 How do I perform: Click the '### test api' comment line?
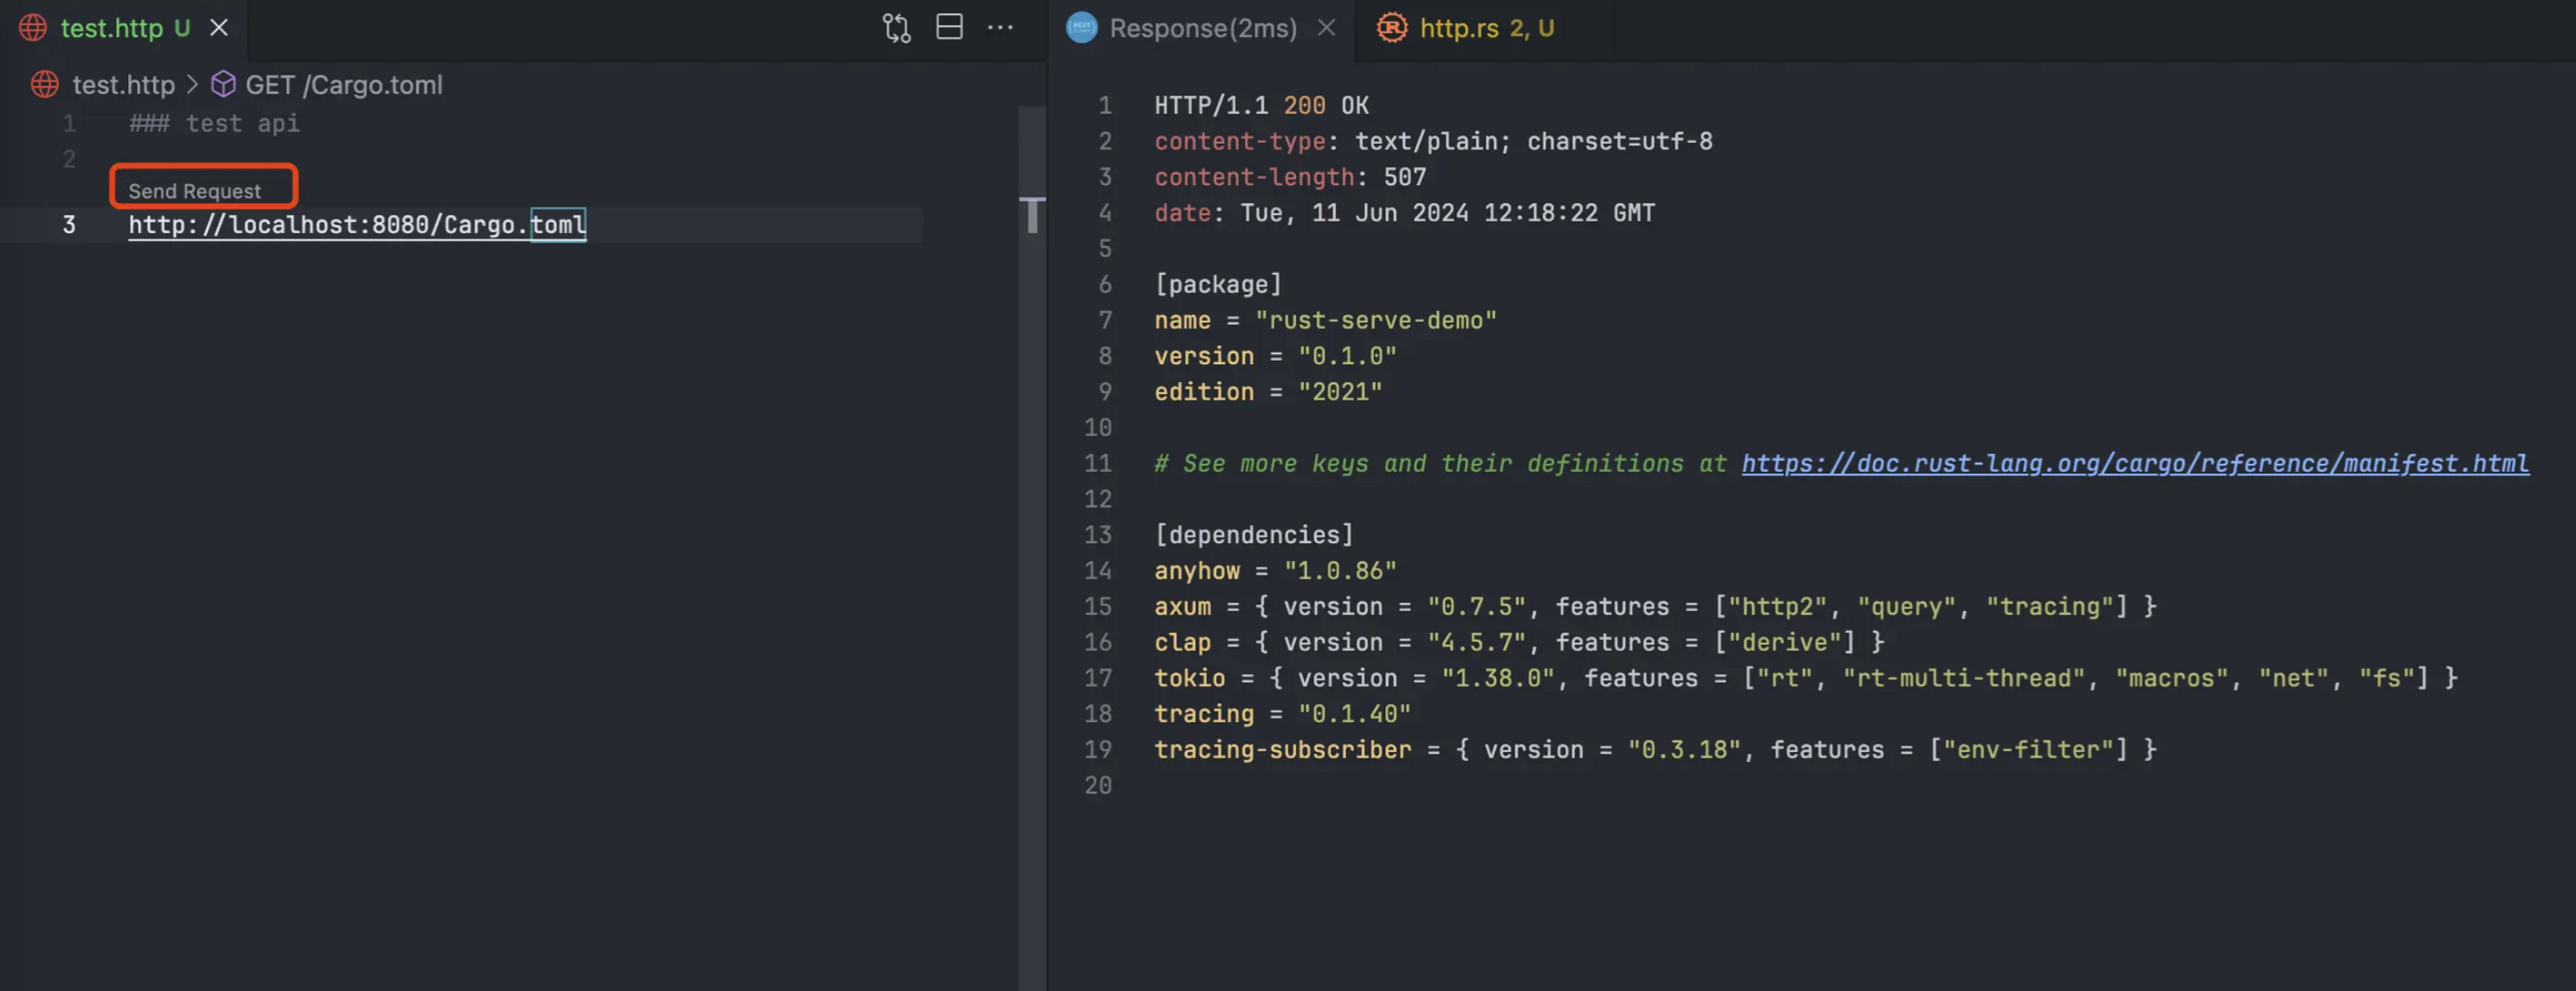click(x=214, y=123)
